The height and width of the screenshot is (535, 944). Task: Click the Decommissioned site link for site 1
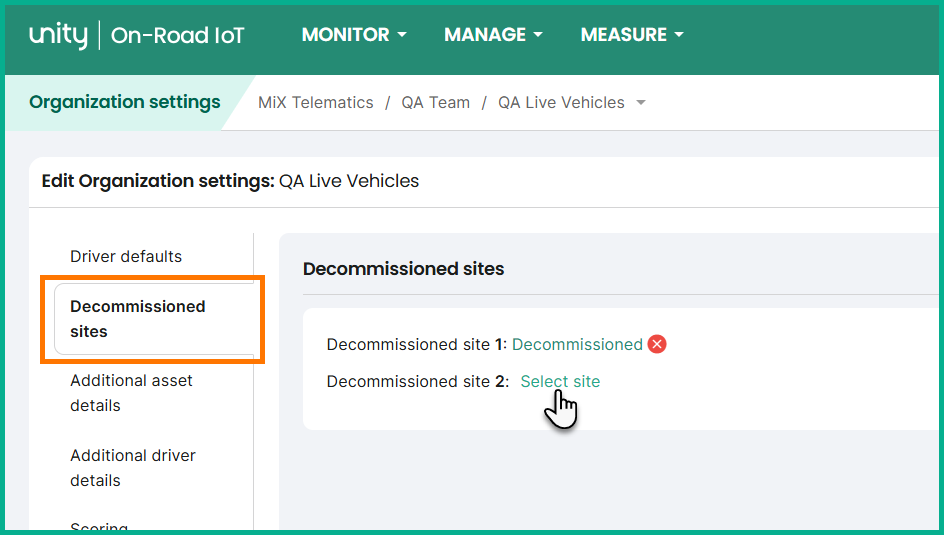click(577, 344)
